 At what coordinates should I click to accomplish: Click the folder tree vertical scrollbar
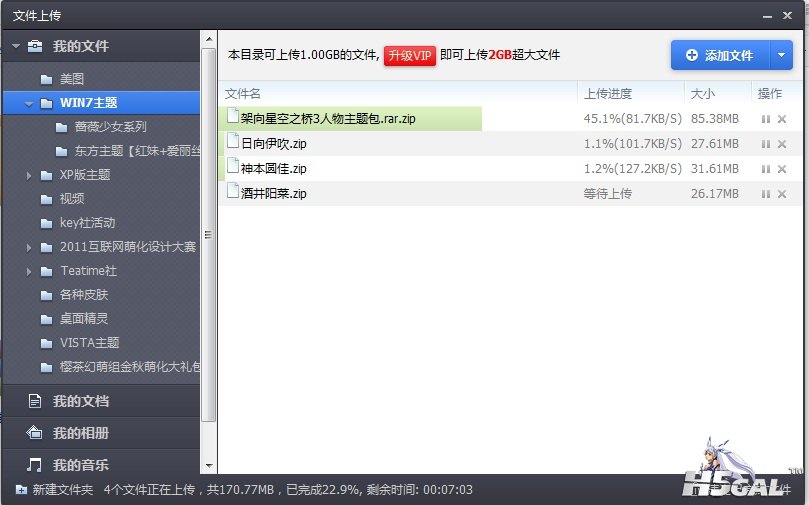pos(208,235)
